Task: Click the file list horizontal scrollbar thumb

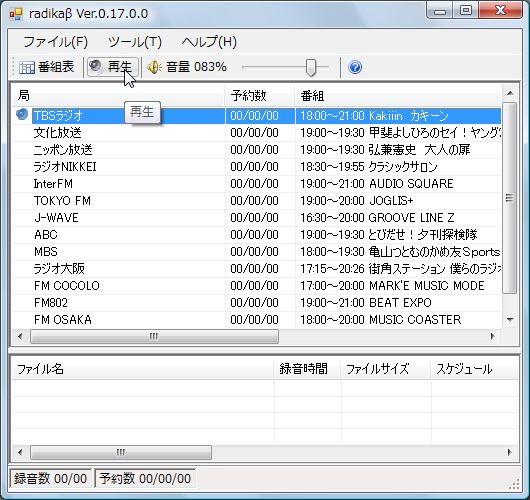Action: tap(121, 452)
